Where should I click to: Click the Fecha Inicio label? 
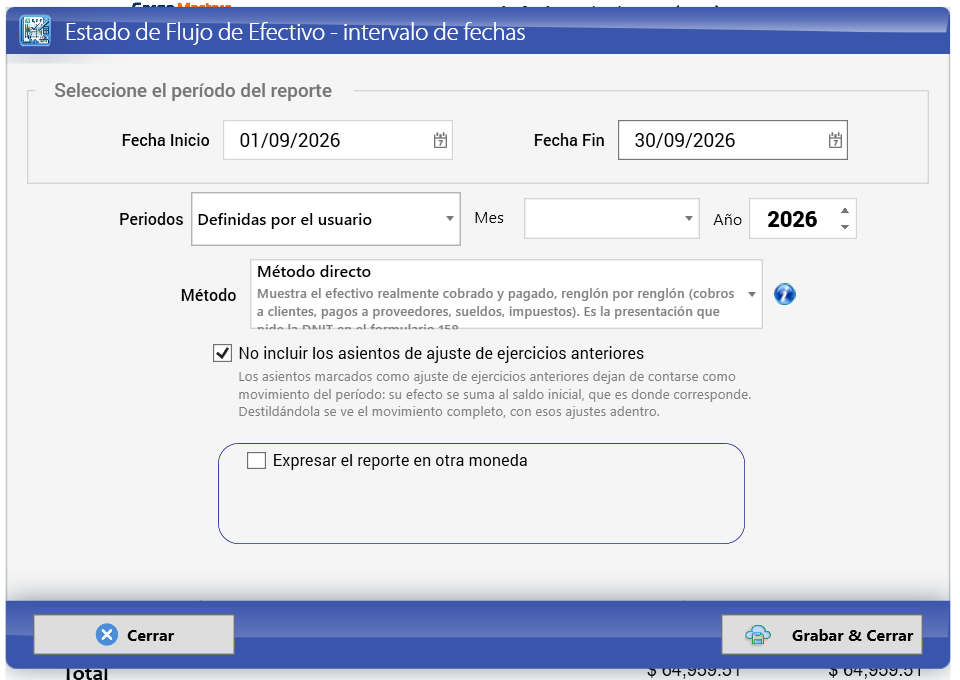[165, 140]
